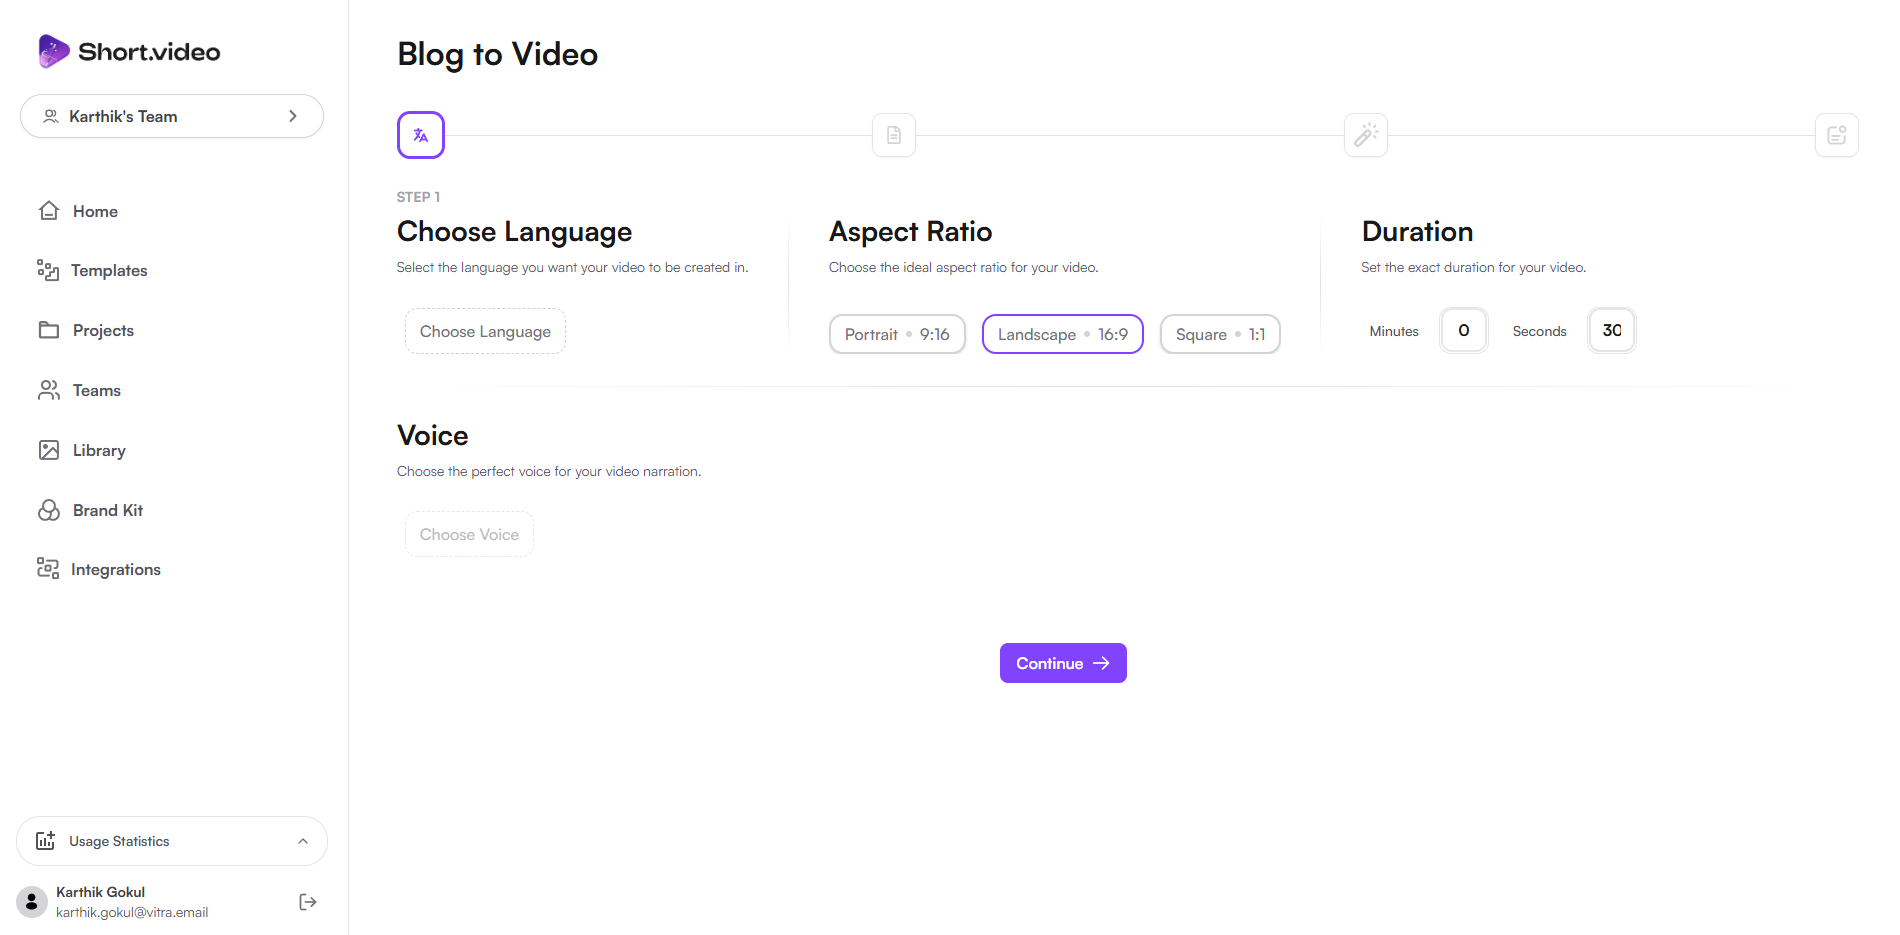Click the magic wand step icon
Image resolution: width=1900 pixels, height=935 pixels.
[1366, 135]
